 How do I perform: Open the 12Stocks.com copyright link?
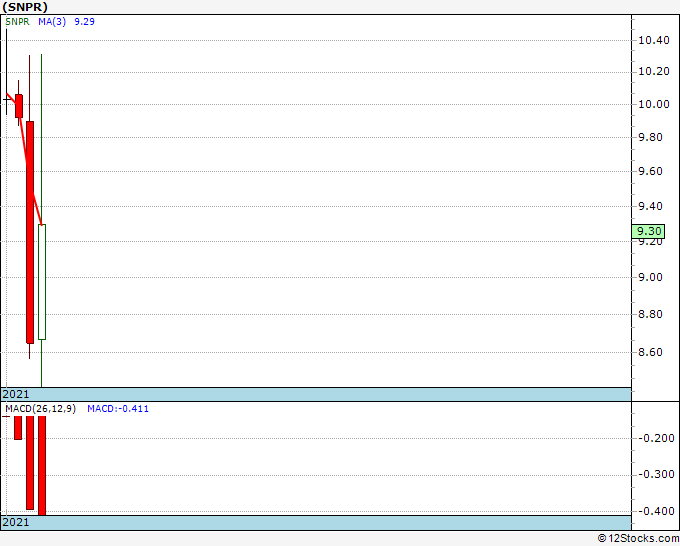pyautogui.click(x=638, y=539)
